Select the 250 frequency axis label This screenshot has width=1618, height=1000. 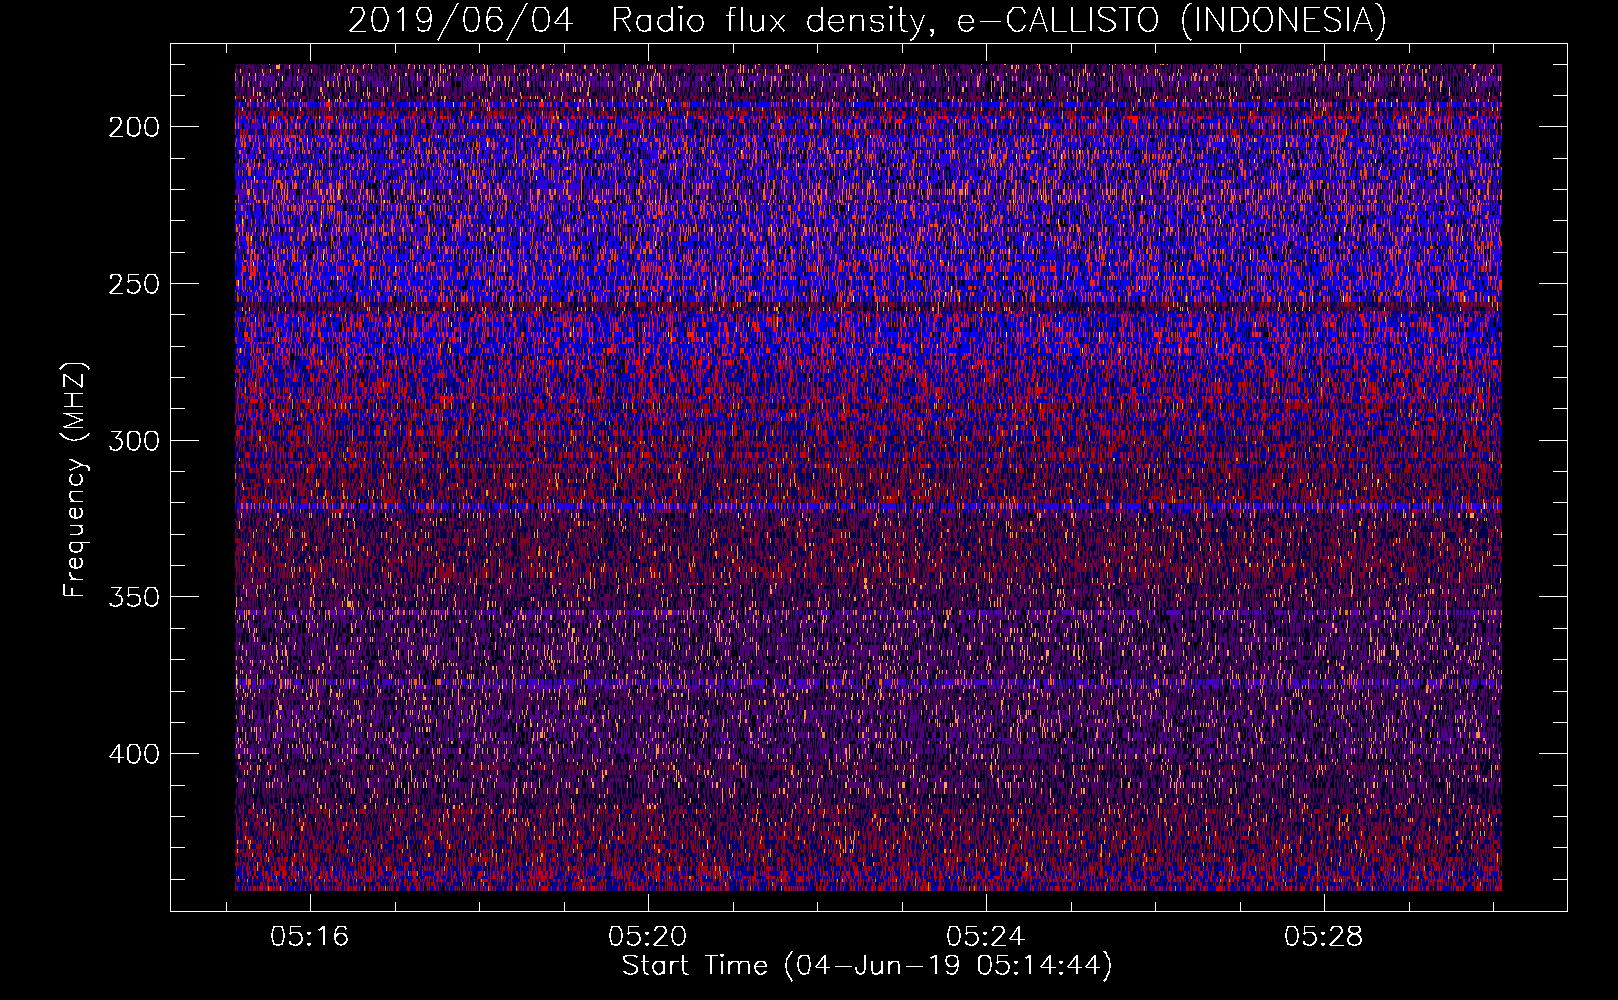coord(134,284)
